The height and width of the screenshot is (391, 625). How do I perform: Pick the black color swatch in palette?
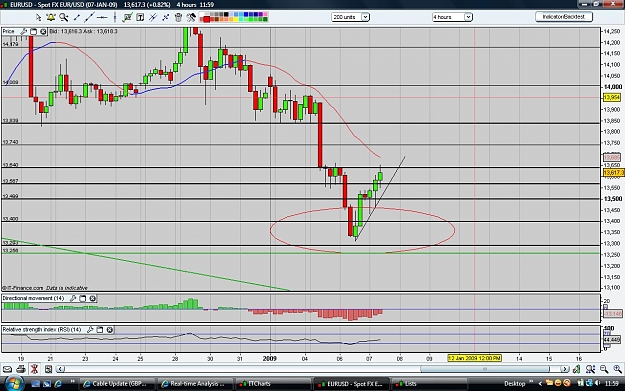pyautogui.click(x=226, y=14)
